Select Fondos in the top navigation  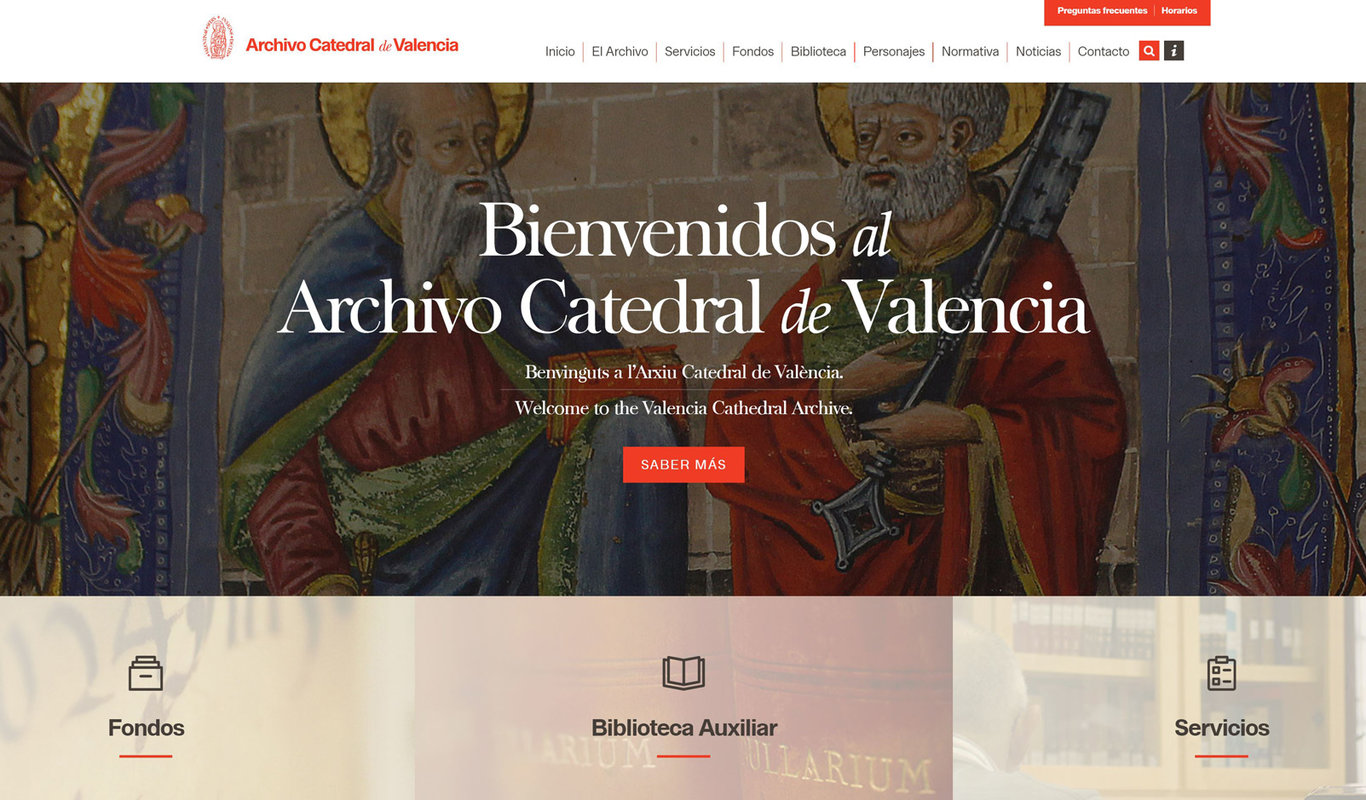[753, 51]
